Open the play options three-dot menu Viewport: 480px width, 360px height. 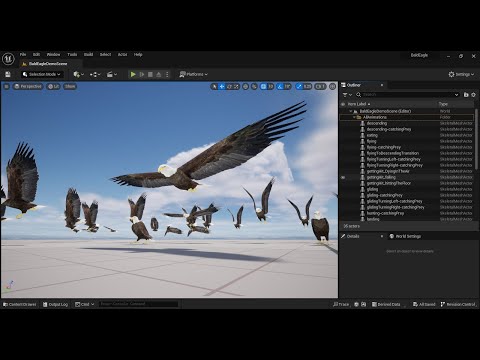tap(167, 74)
